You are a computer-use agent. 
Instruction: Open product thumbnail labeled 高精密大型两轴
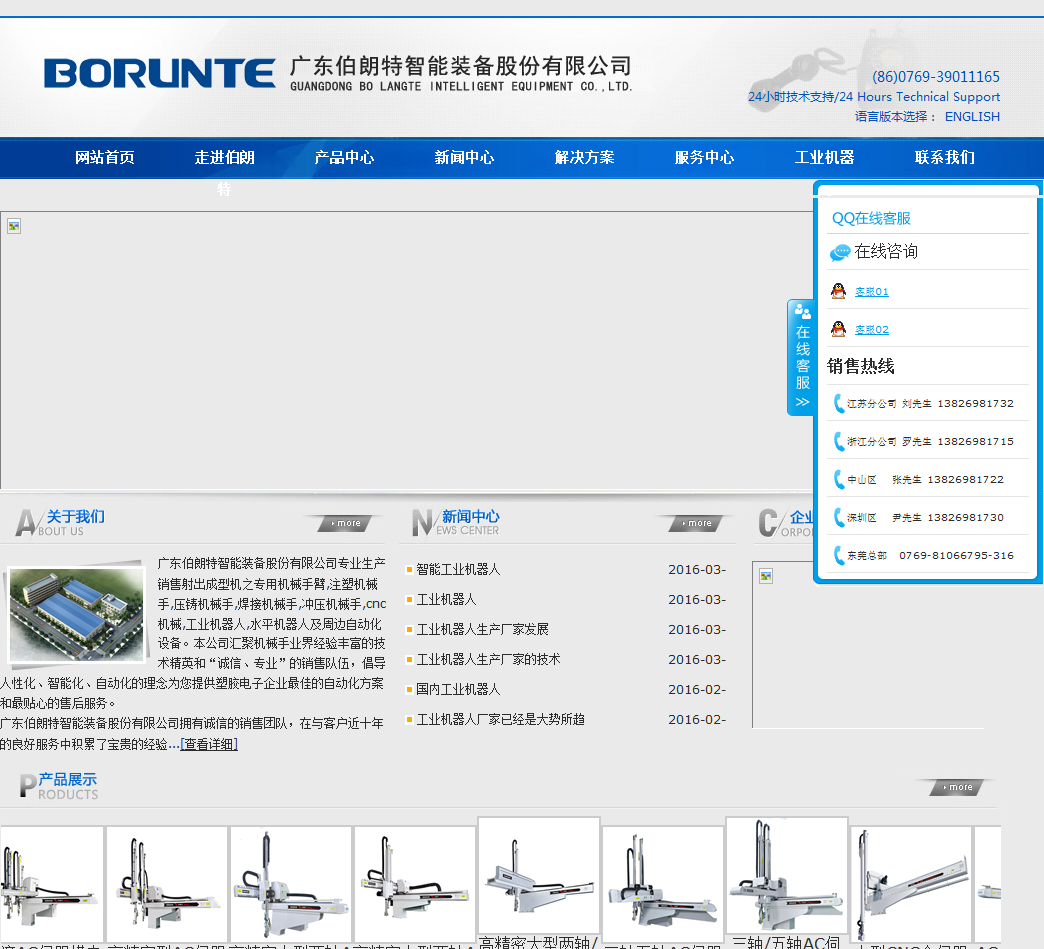(x=539, y=876)
